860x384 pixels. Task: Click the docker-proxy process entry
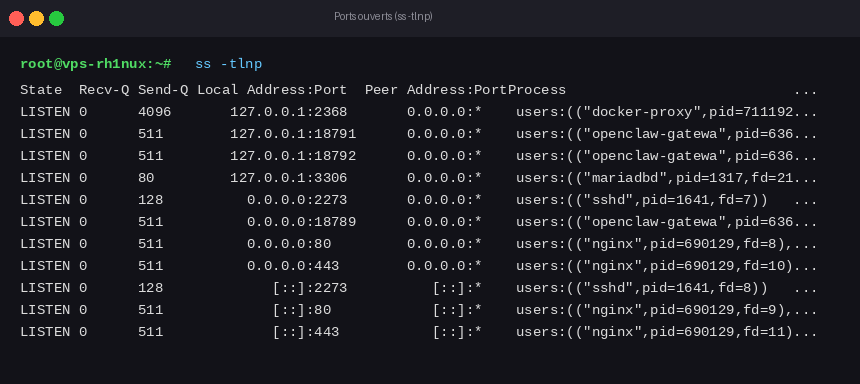[666, 112]
